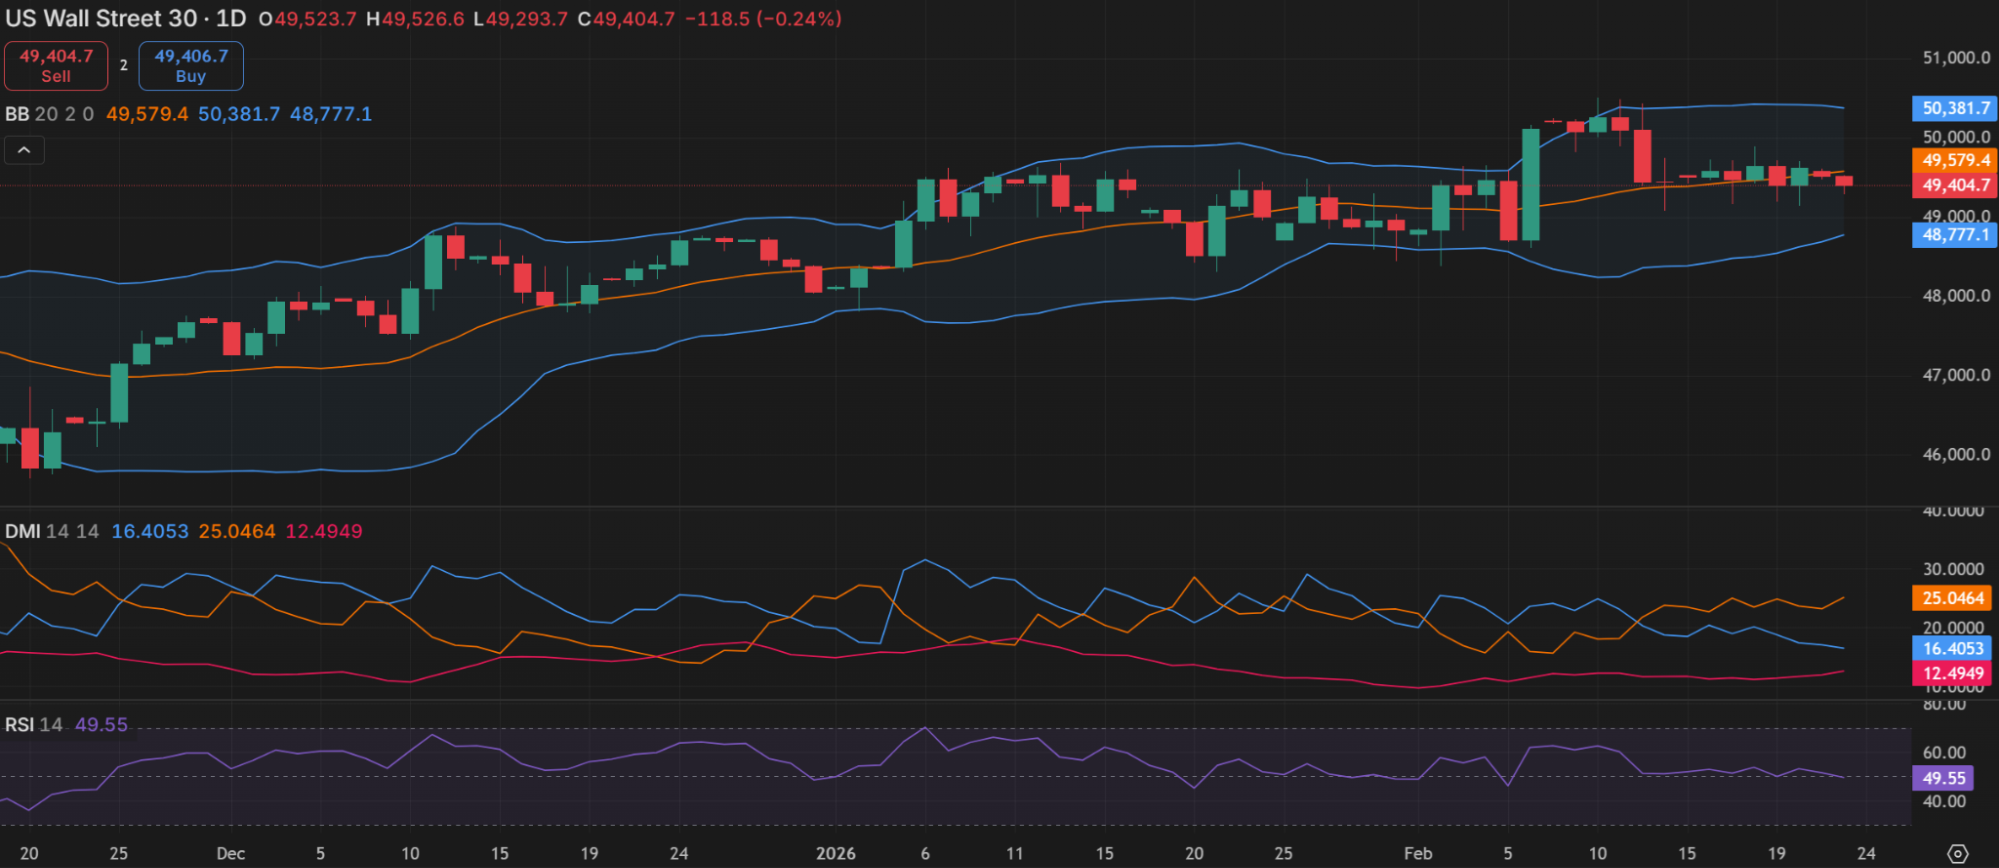Image resolution: width=1999 pixels, height=868 pixels.
Task: Click the blue 48,777.1 lower band price label
Action: tap(1955, 235)
